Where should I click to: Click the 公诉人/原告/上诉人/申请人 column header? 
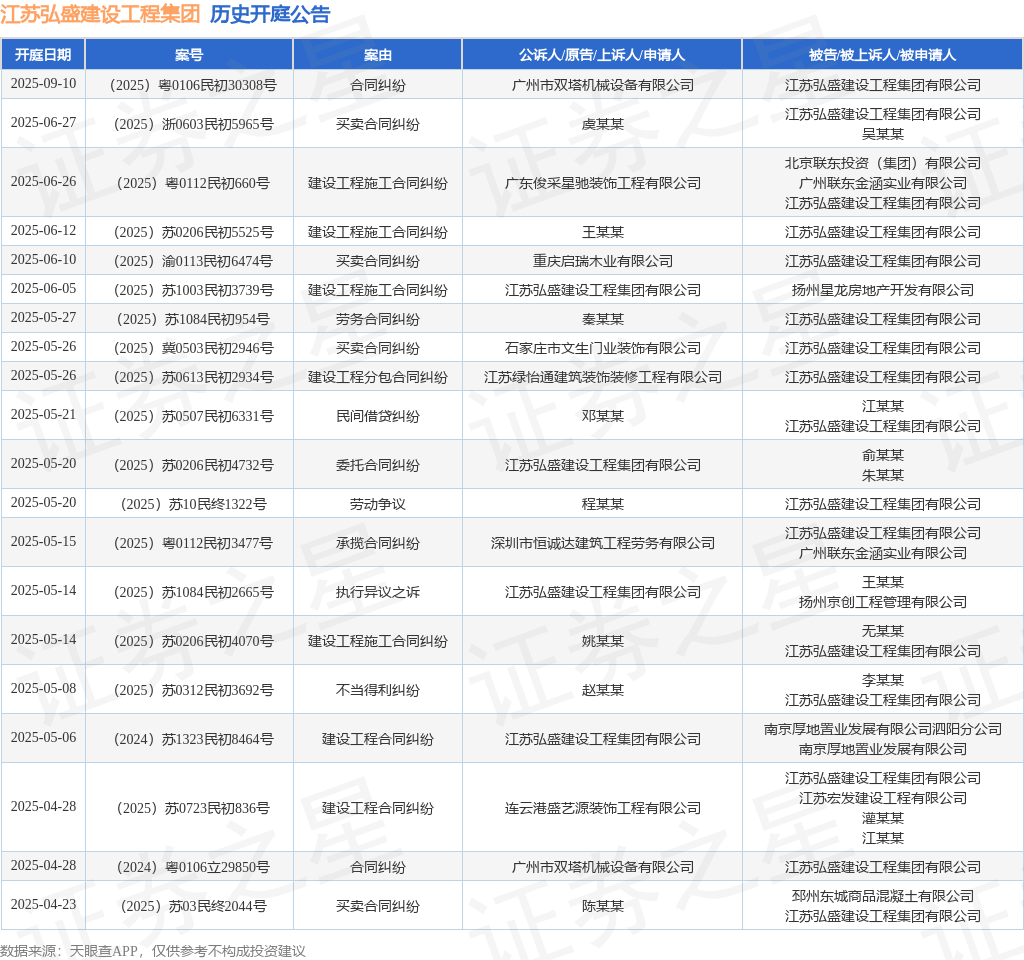tap(602, 55)
